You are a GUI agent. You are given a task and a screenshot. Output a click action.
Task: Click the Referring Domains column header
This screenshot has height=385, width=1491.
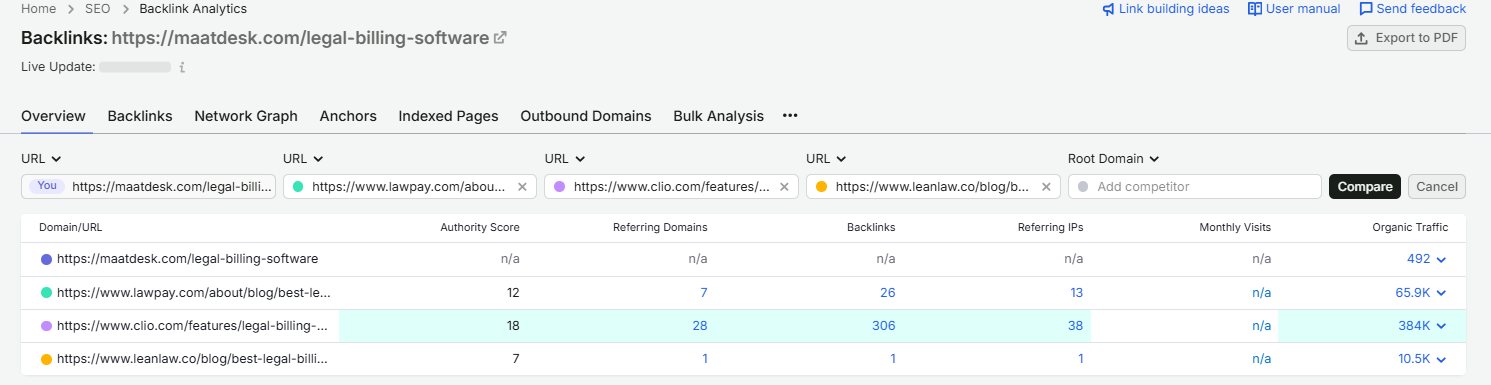click(x=660, y=228)
